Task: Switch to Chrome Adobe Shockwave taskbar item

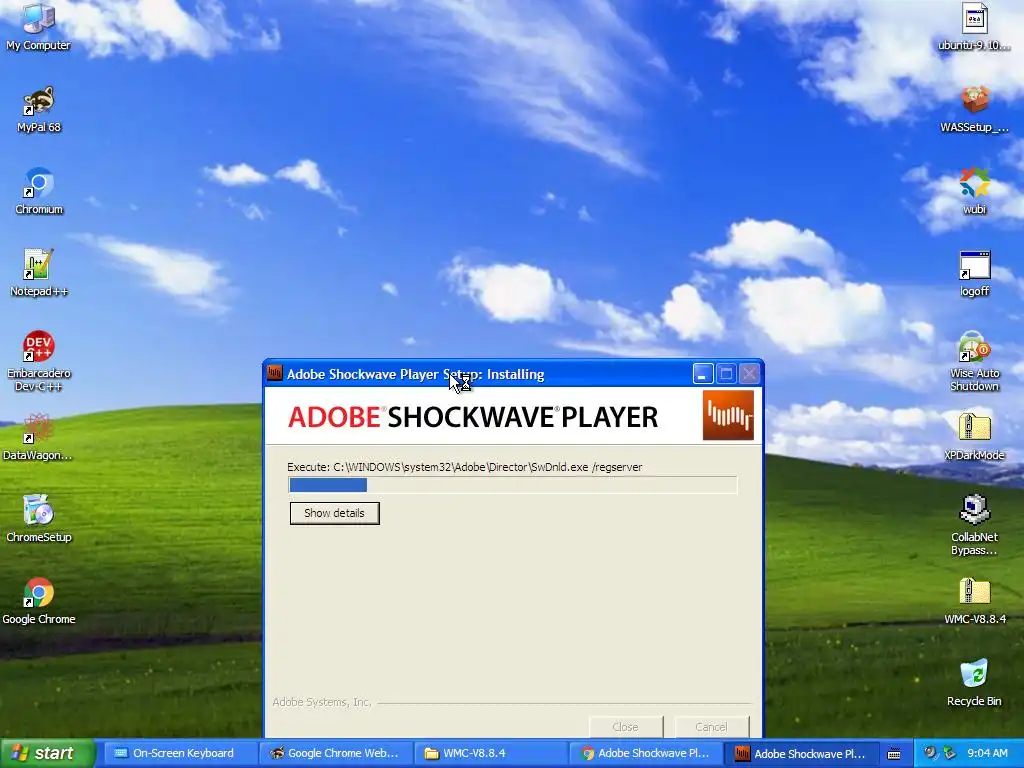Action: [x=647, y=754]
